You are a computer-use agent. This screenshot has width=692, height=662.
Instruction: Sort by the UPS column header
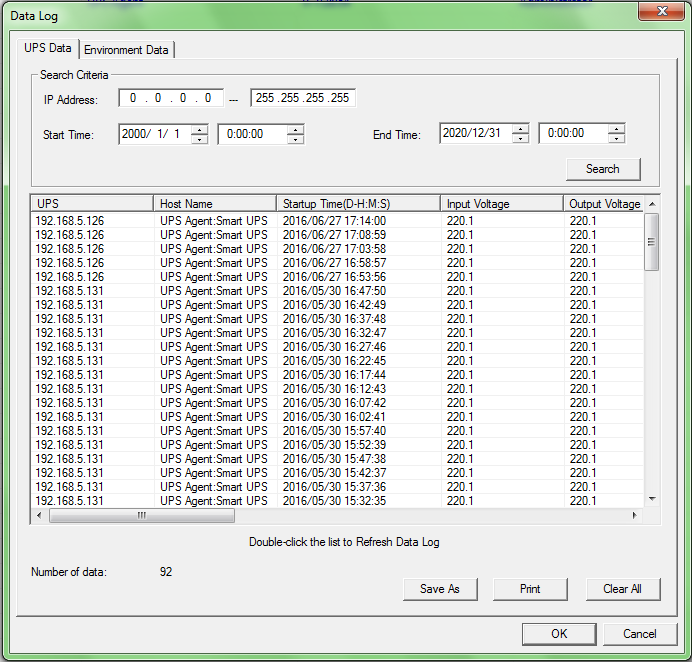pyautogui.click(x=92, y=204)
